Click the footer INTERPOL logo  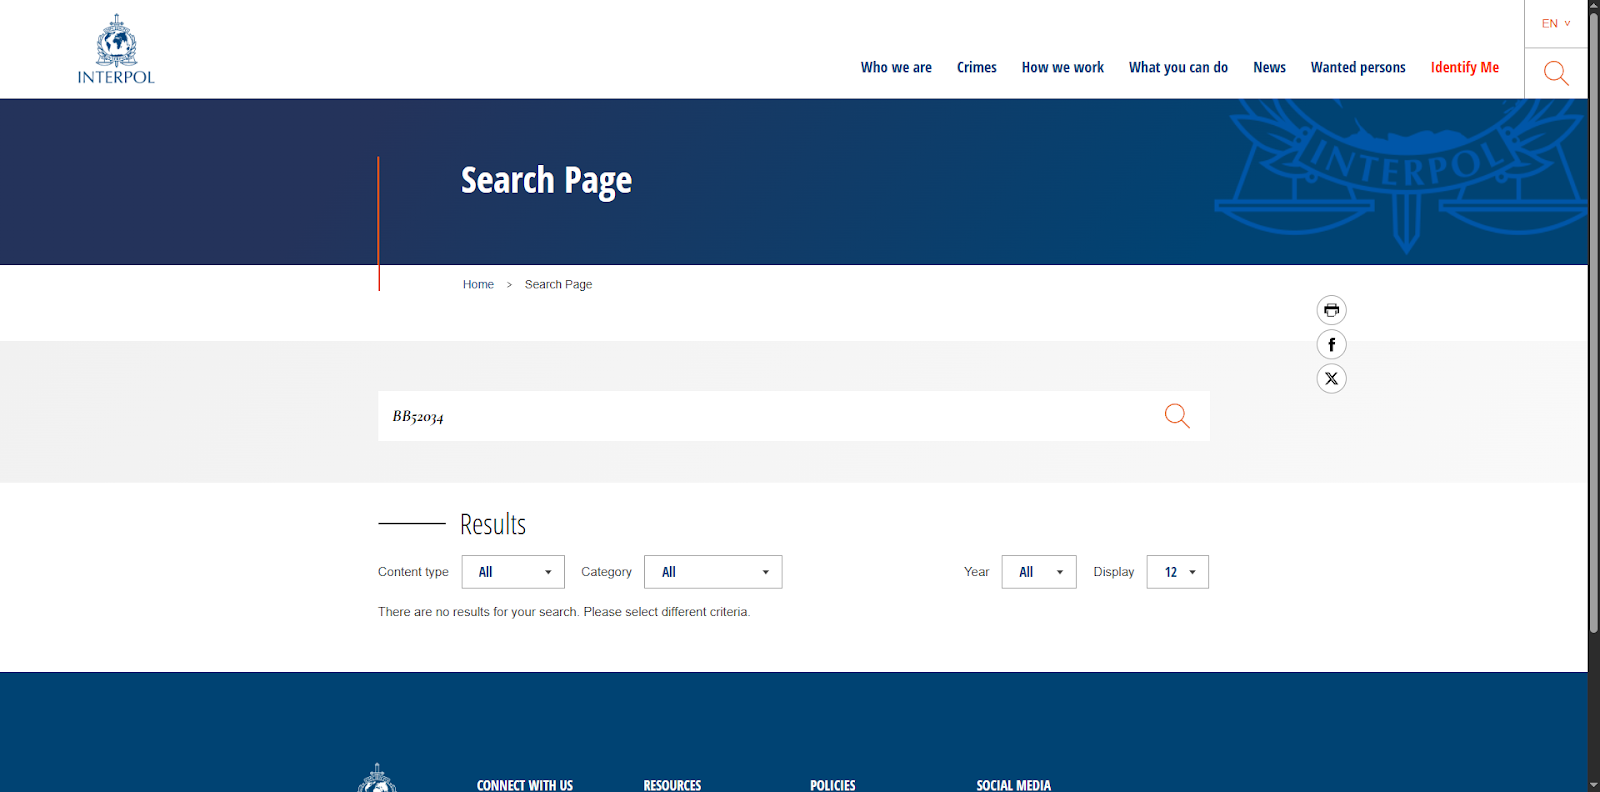(377, 780)
